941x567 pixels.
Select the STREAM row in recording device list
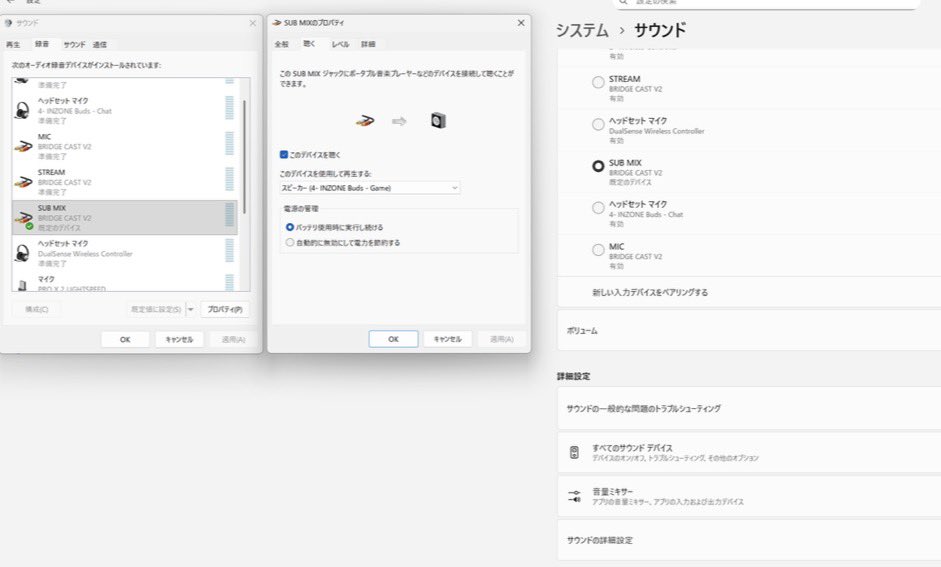(x=125, y=182)
